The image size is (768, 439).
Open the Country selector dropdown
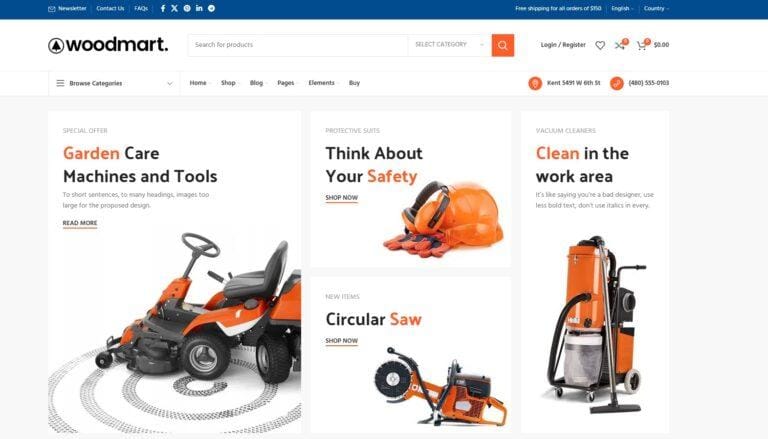(x=656, y=8)
